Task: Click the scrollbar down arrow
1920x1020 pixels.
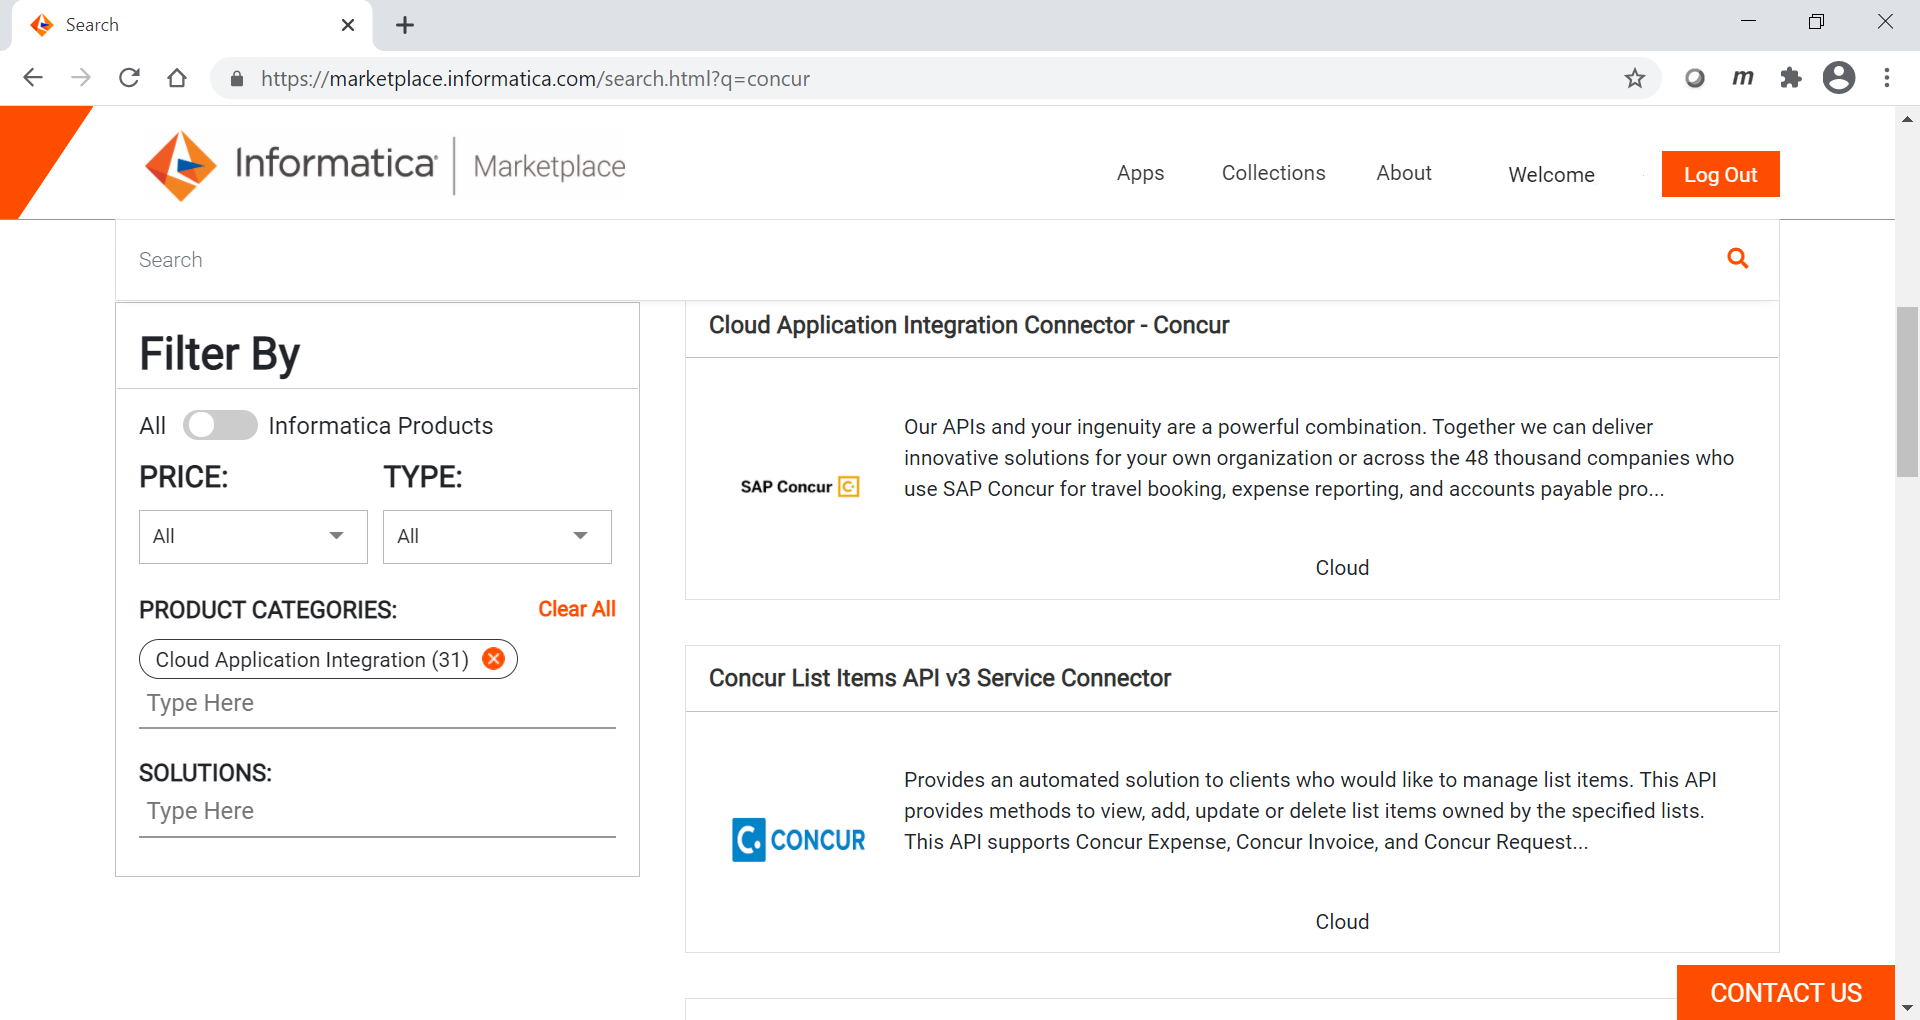Action: (1907, 1008)
